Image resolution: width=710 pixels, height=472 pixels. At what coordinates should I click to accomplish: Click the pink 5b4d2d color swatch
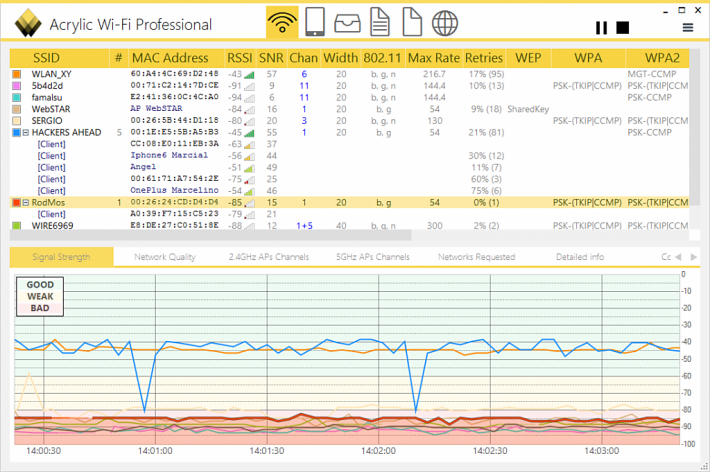pos(17,86)
